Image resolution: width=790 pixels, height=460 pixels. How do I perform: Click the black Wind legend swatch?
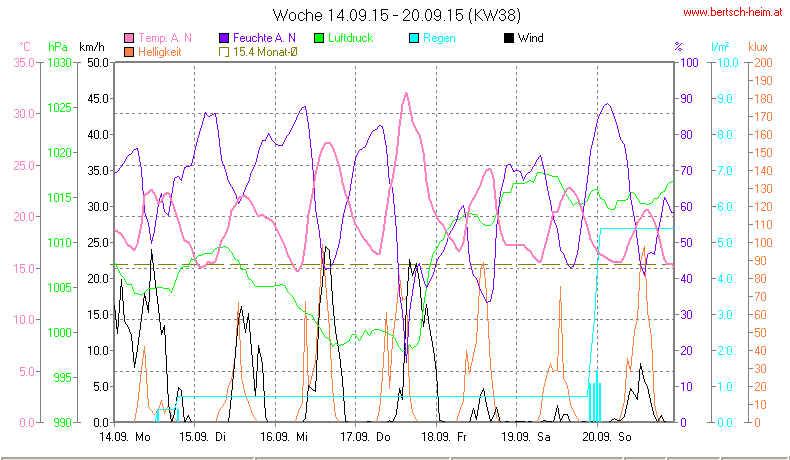tap(509, 38)
